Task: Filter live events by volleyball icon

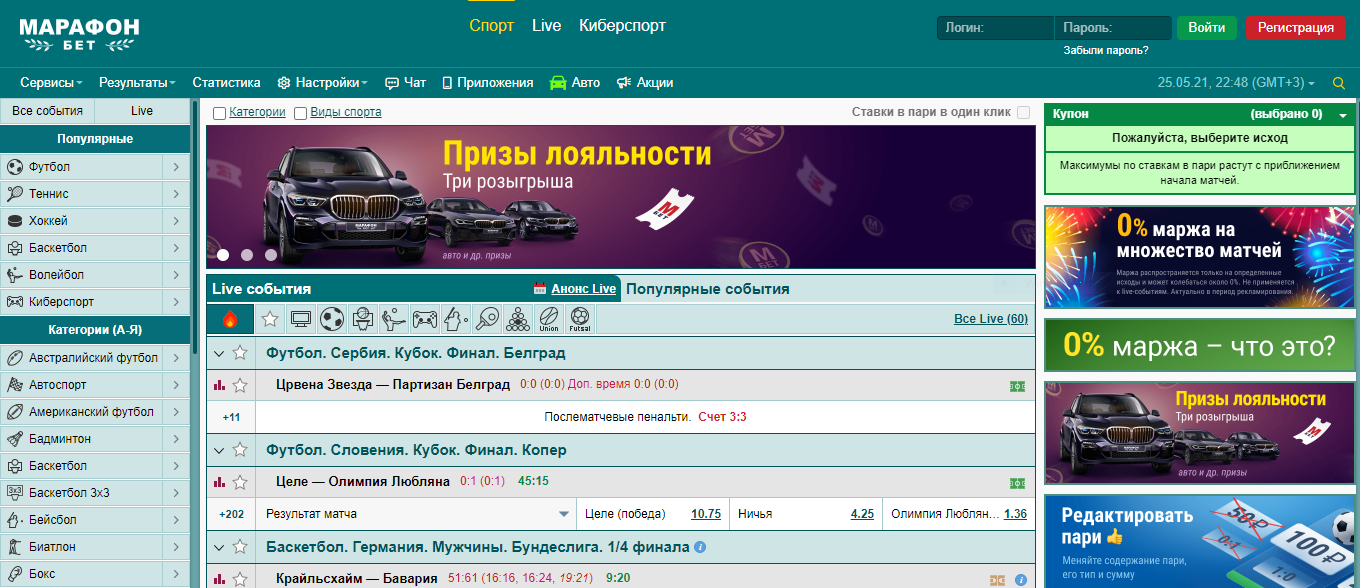Action: click(394, 320)
